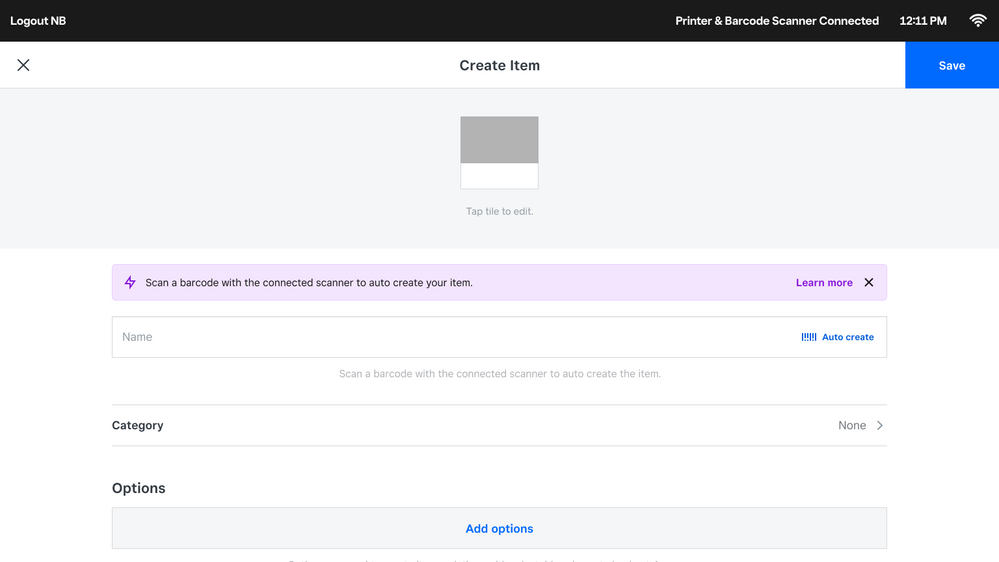Click Printer & Barcode Scanner Connected status
The height and width of the screenshot is (562, 999).
(x=777, y=20)
